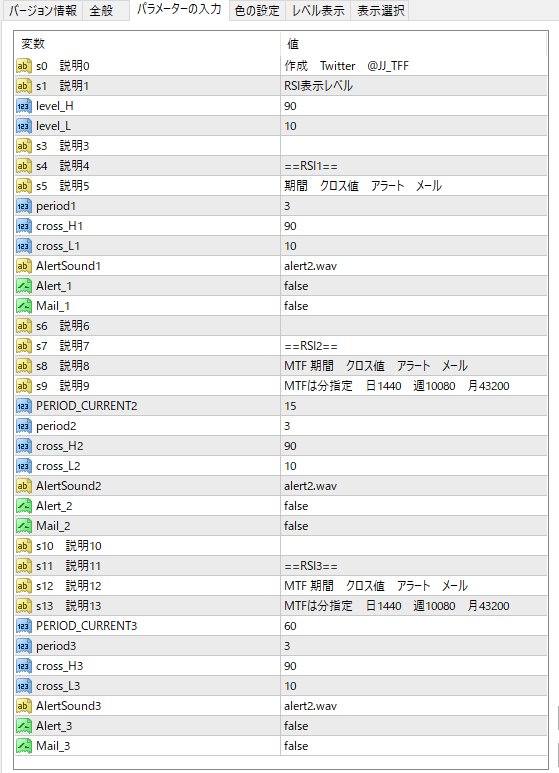Click the integer icon beside cross_L1
559x773 pixels.
click(24, 246)
